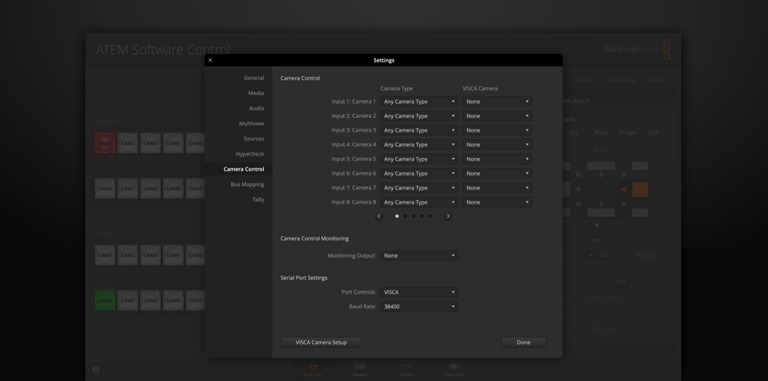
Task: Close the Settings dialog with the X
Action: pyautogui.click(x=210, y=60)
